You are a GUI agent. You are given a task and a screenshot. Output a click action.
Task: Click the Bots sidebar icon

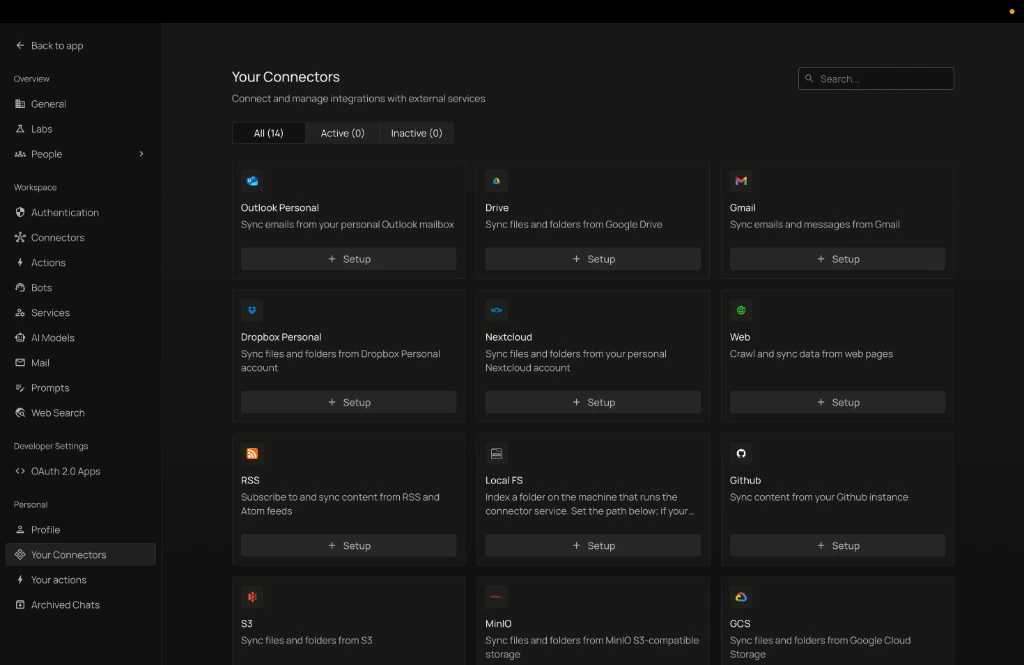(20, 287)
